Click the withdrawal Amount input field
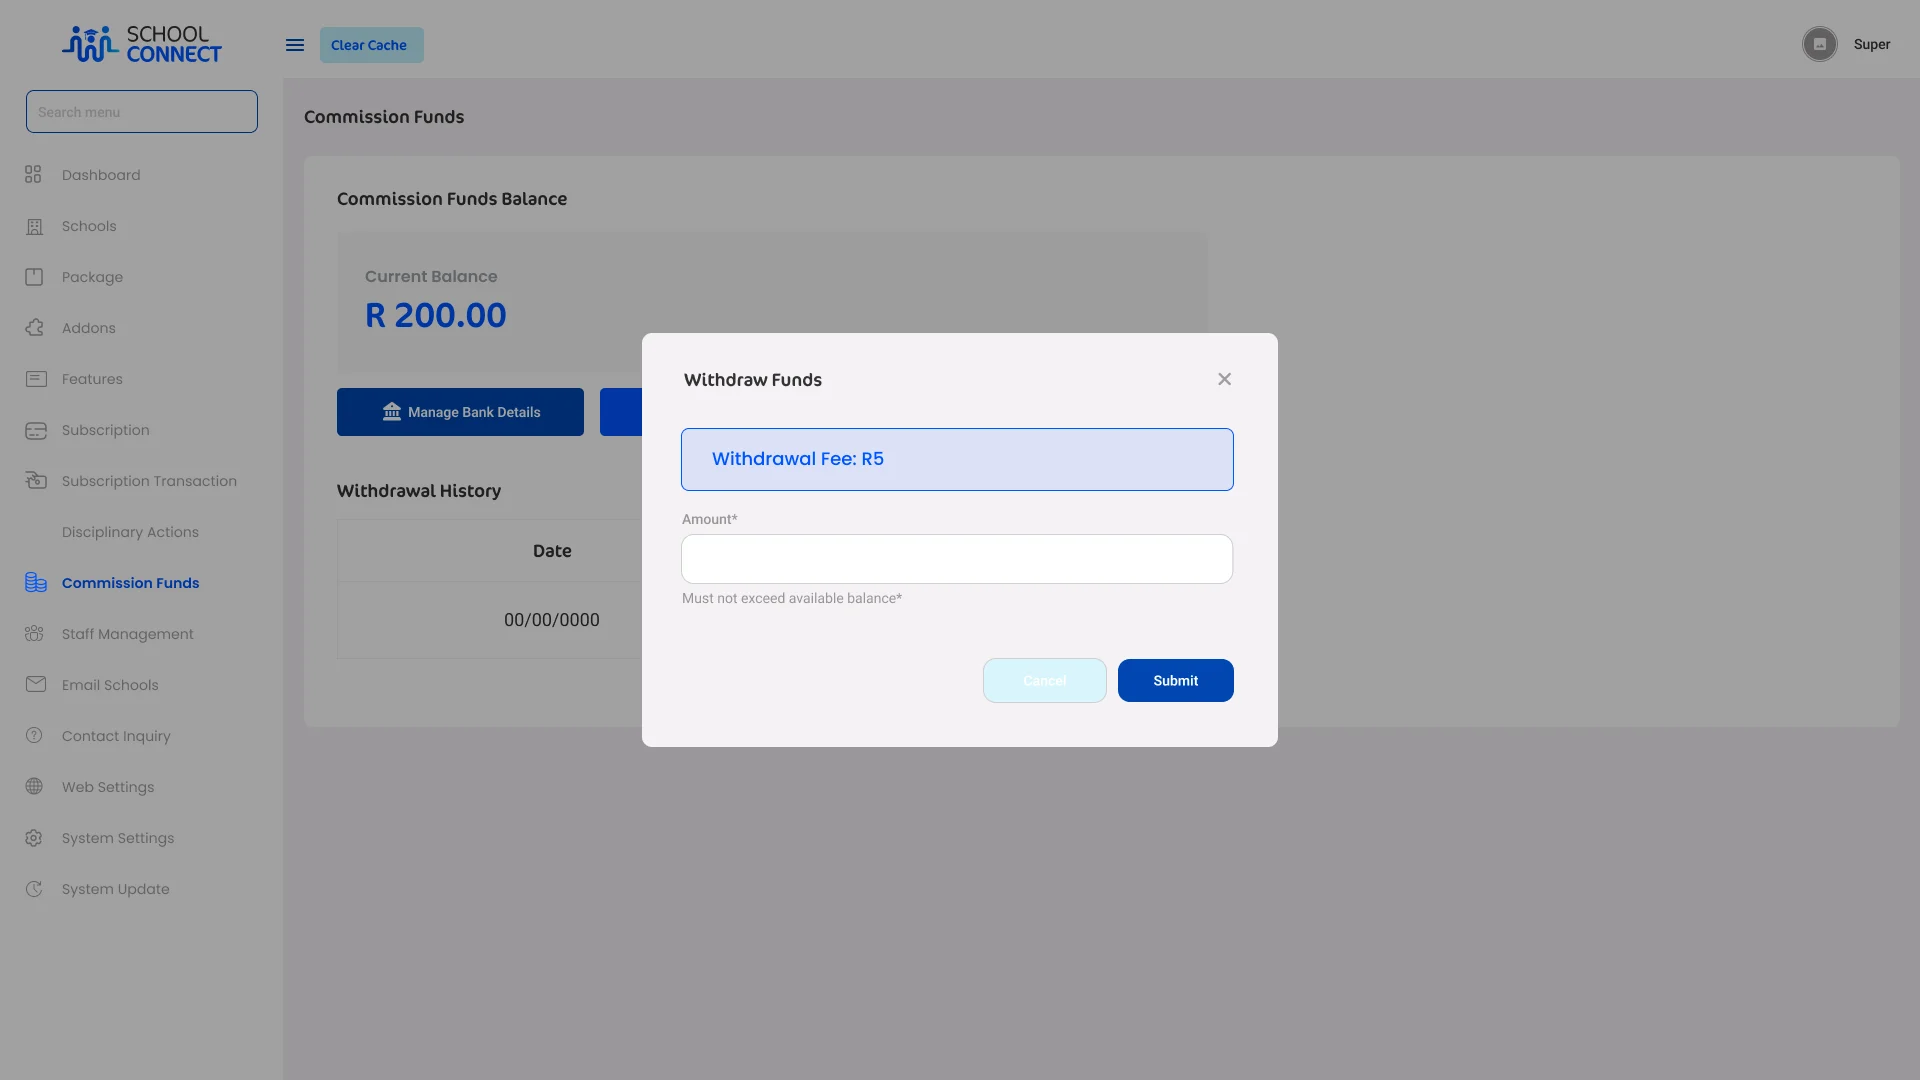The image size is (1920, 1080). pyautogui.click(x=957, y=559)
